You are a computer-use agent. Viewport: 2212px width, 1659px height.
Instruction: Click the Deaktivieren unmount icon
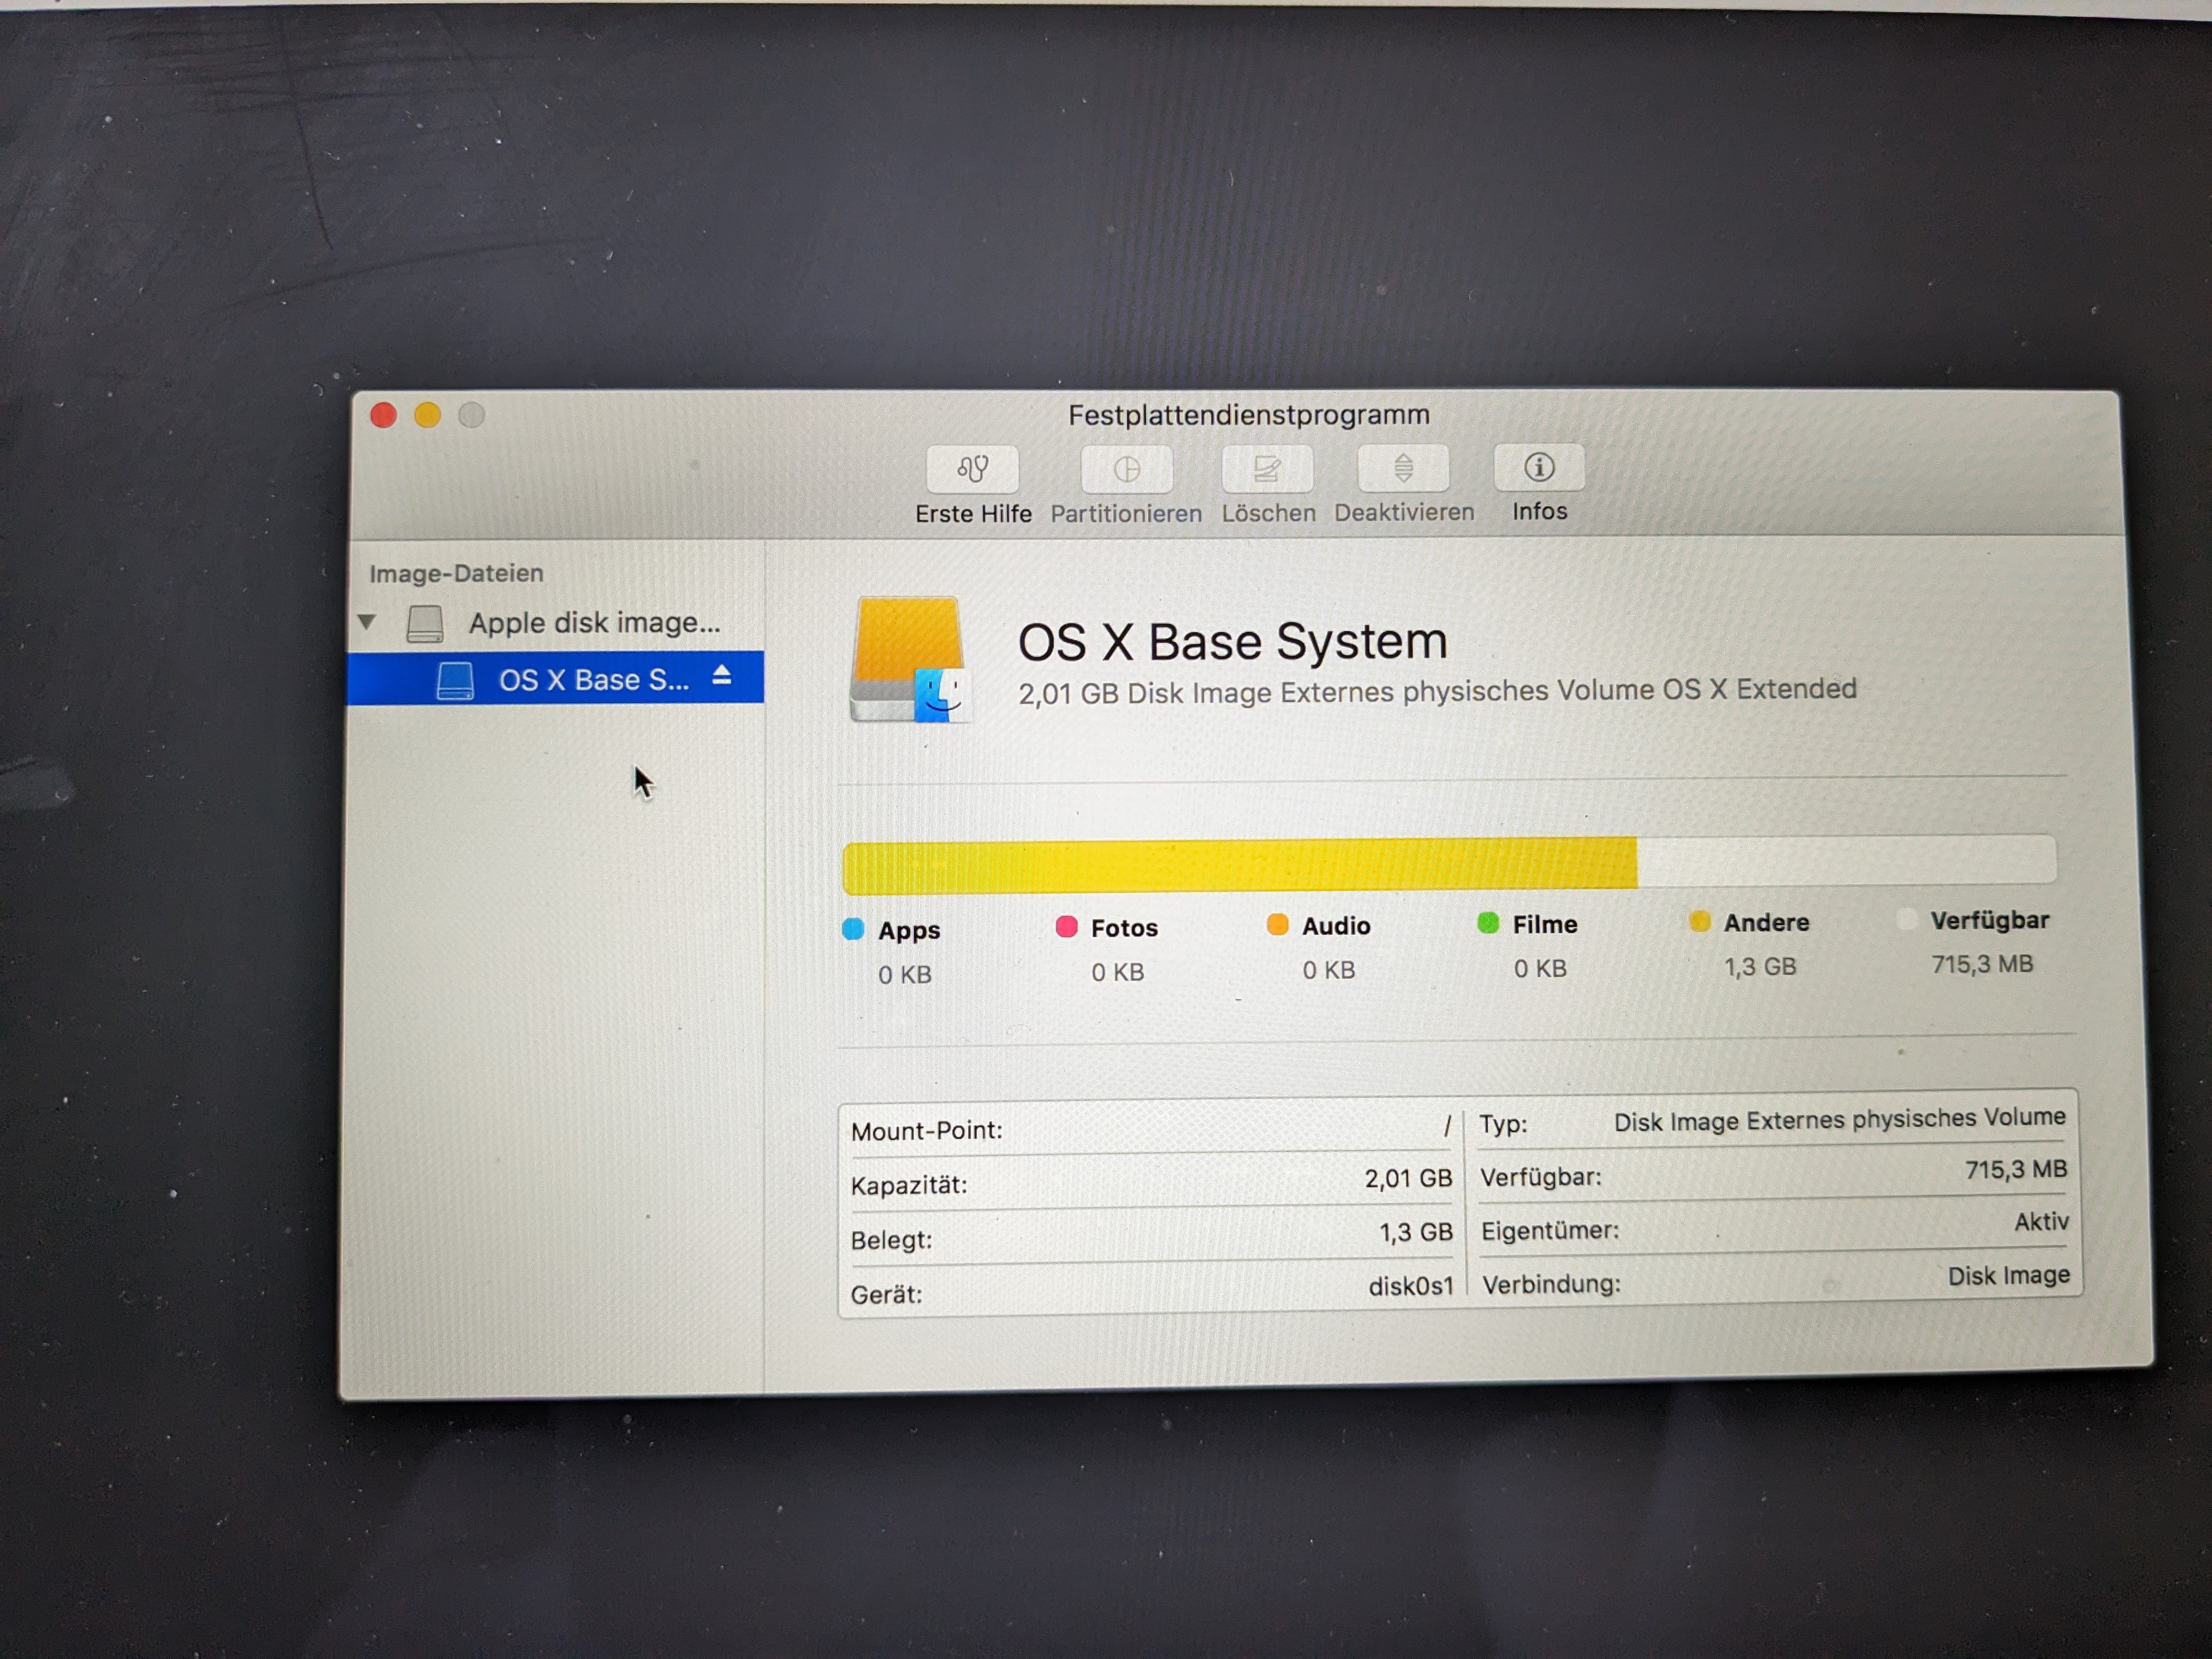click(x=1403, y=467)
